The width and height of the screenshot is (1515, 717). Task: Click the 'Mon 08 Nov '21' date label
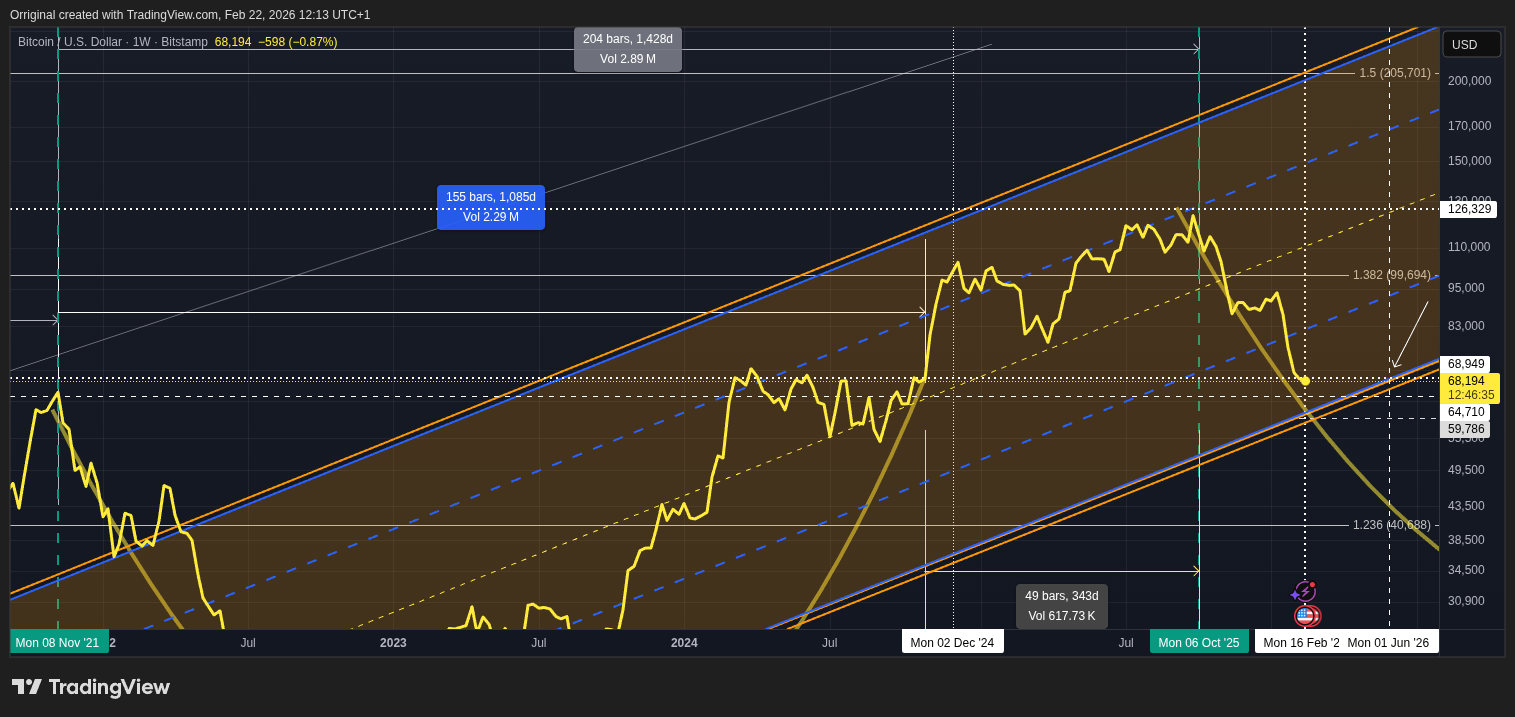(x=57, y=642)
